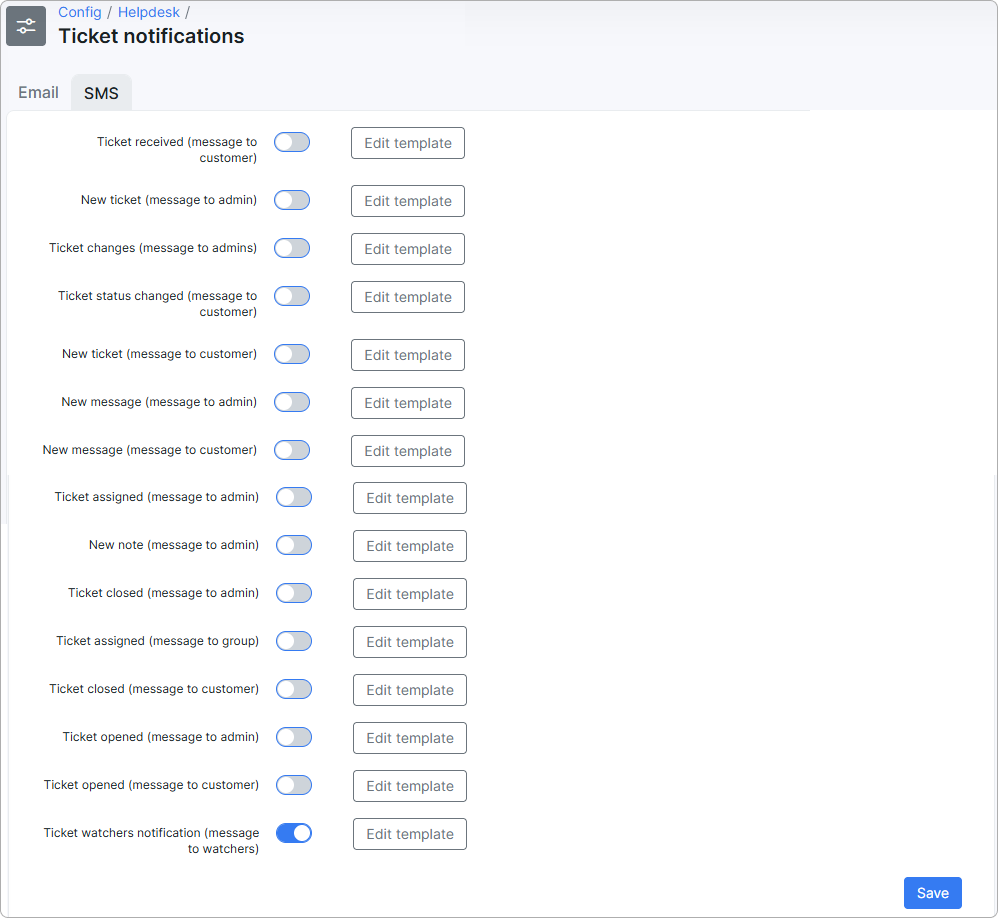
Task: Edit template for Ticket opened (message to admin)
Action: coord(410,738)
